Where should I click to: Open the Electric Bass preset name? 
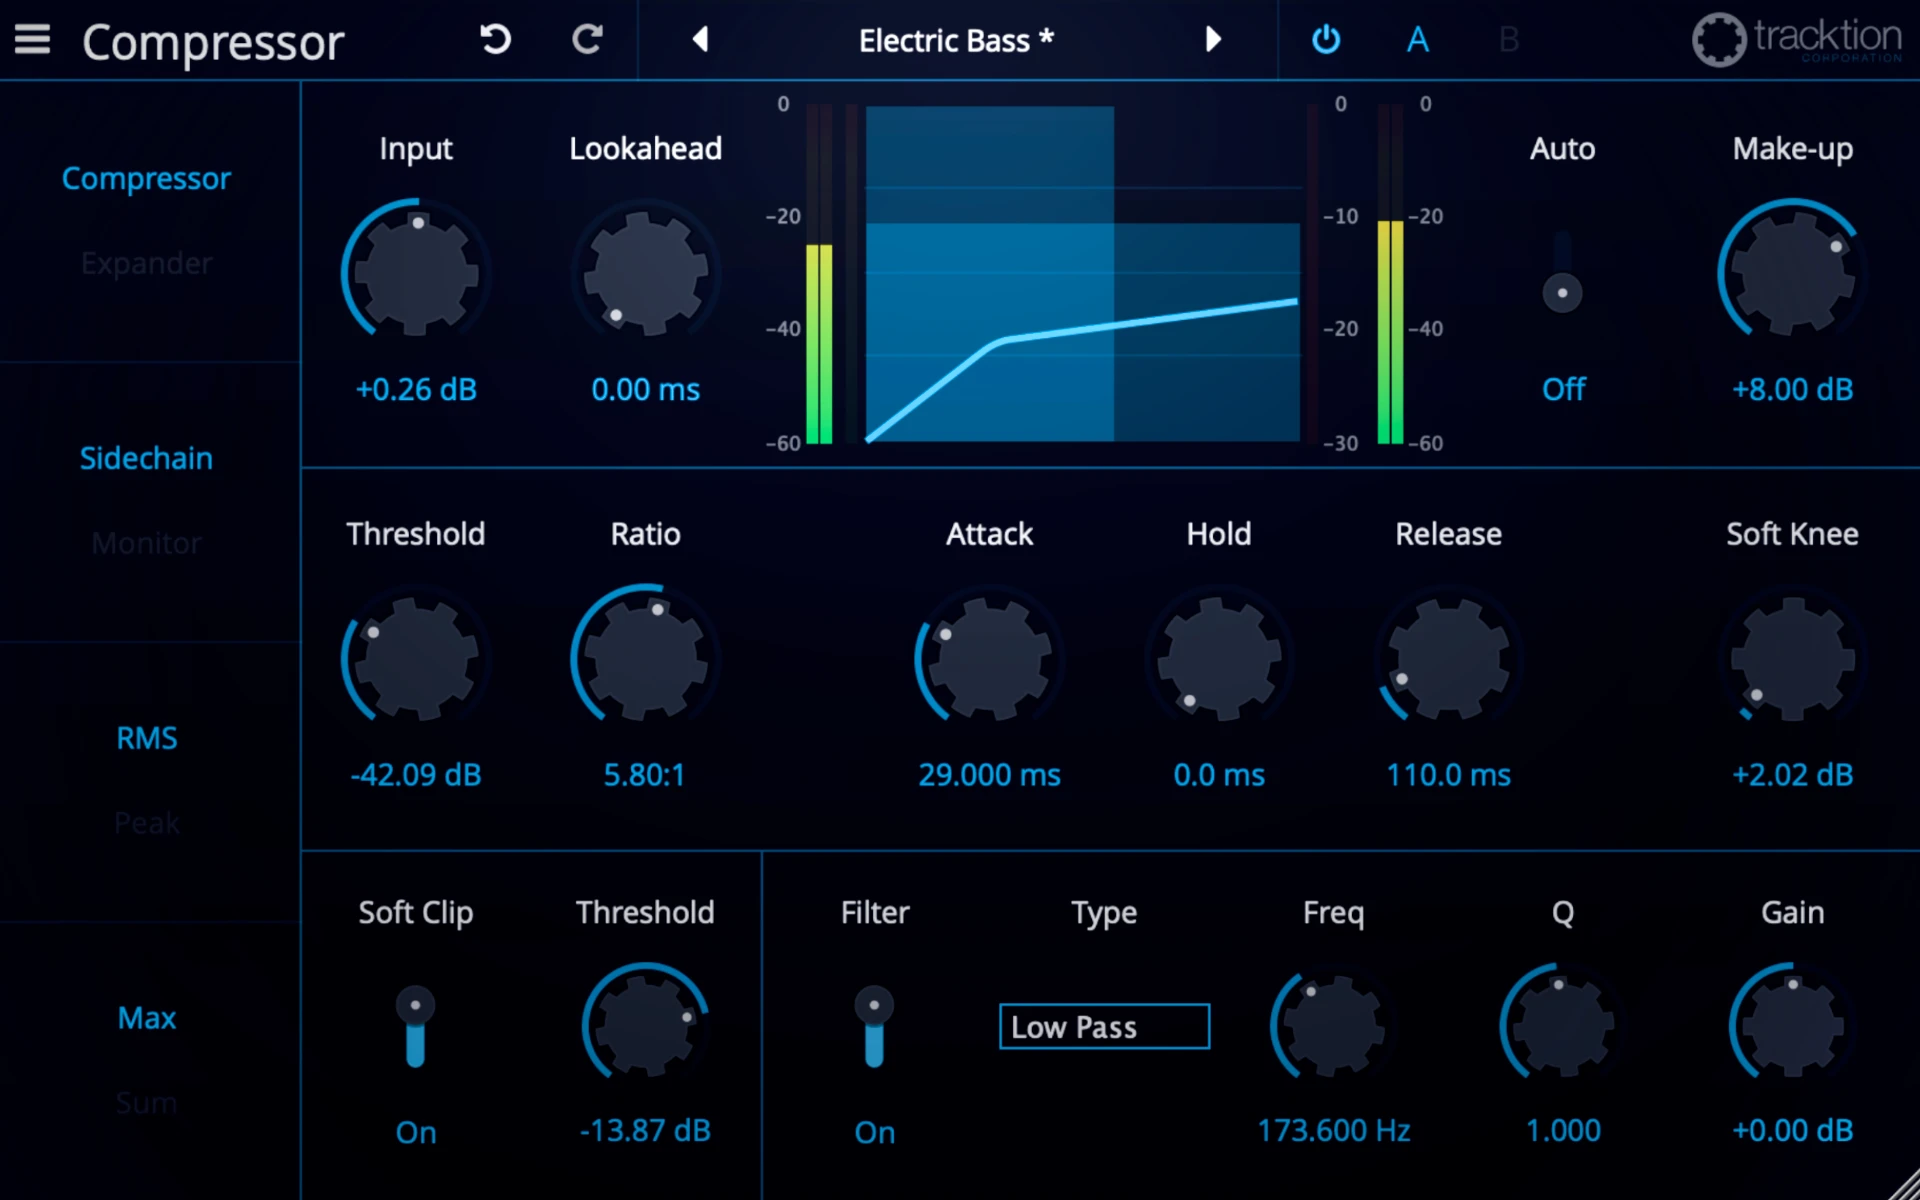pos(956,40)
